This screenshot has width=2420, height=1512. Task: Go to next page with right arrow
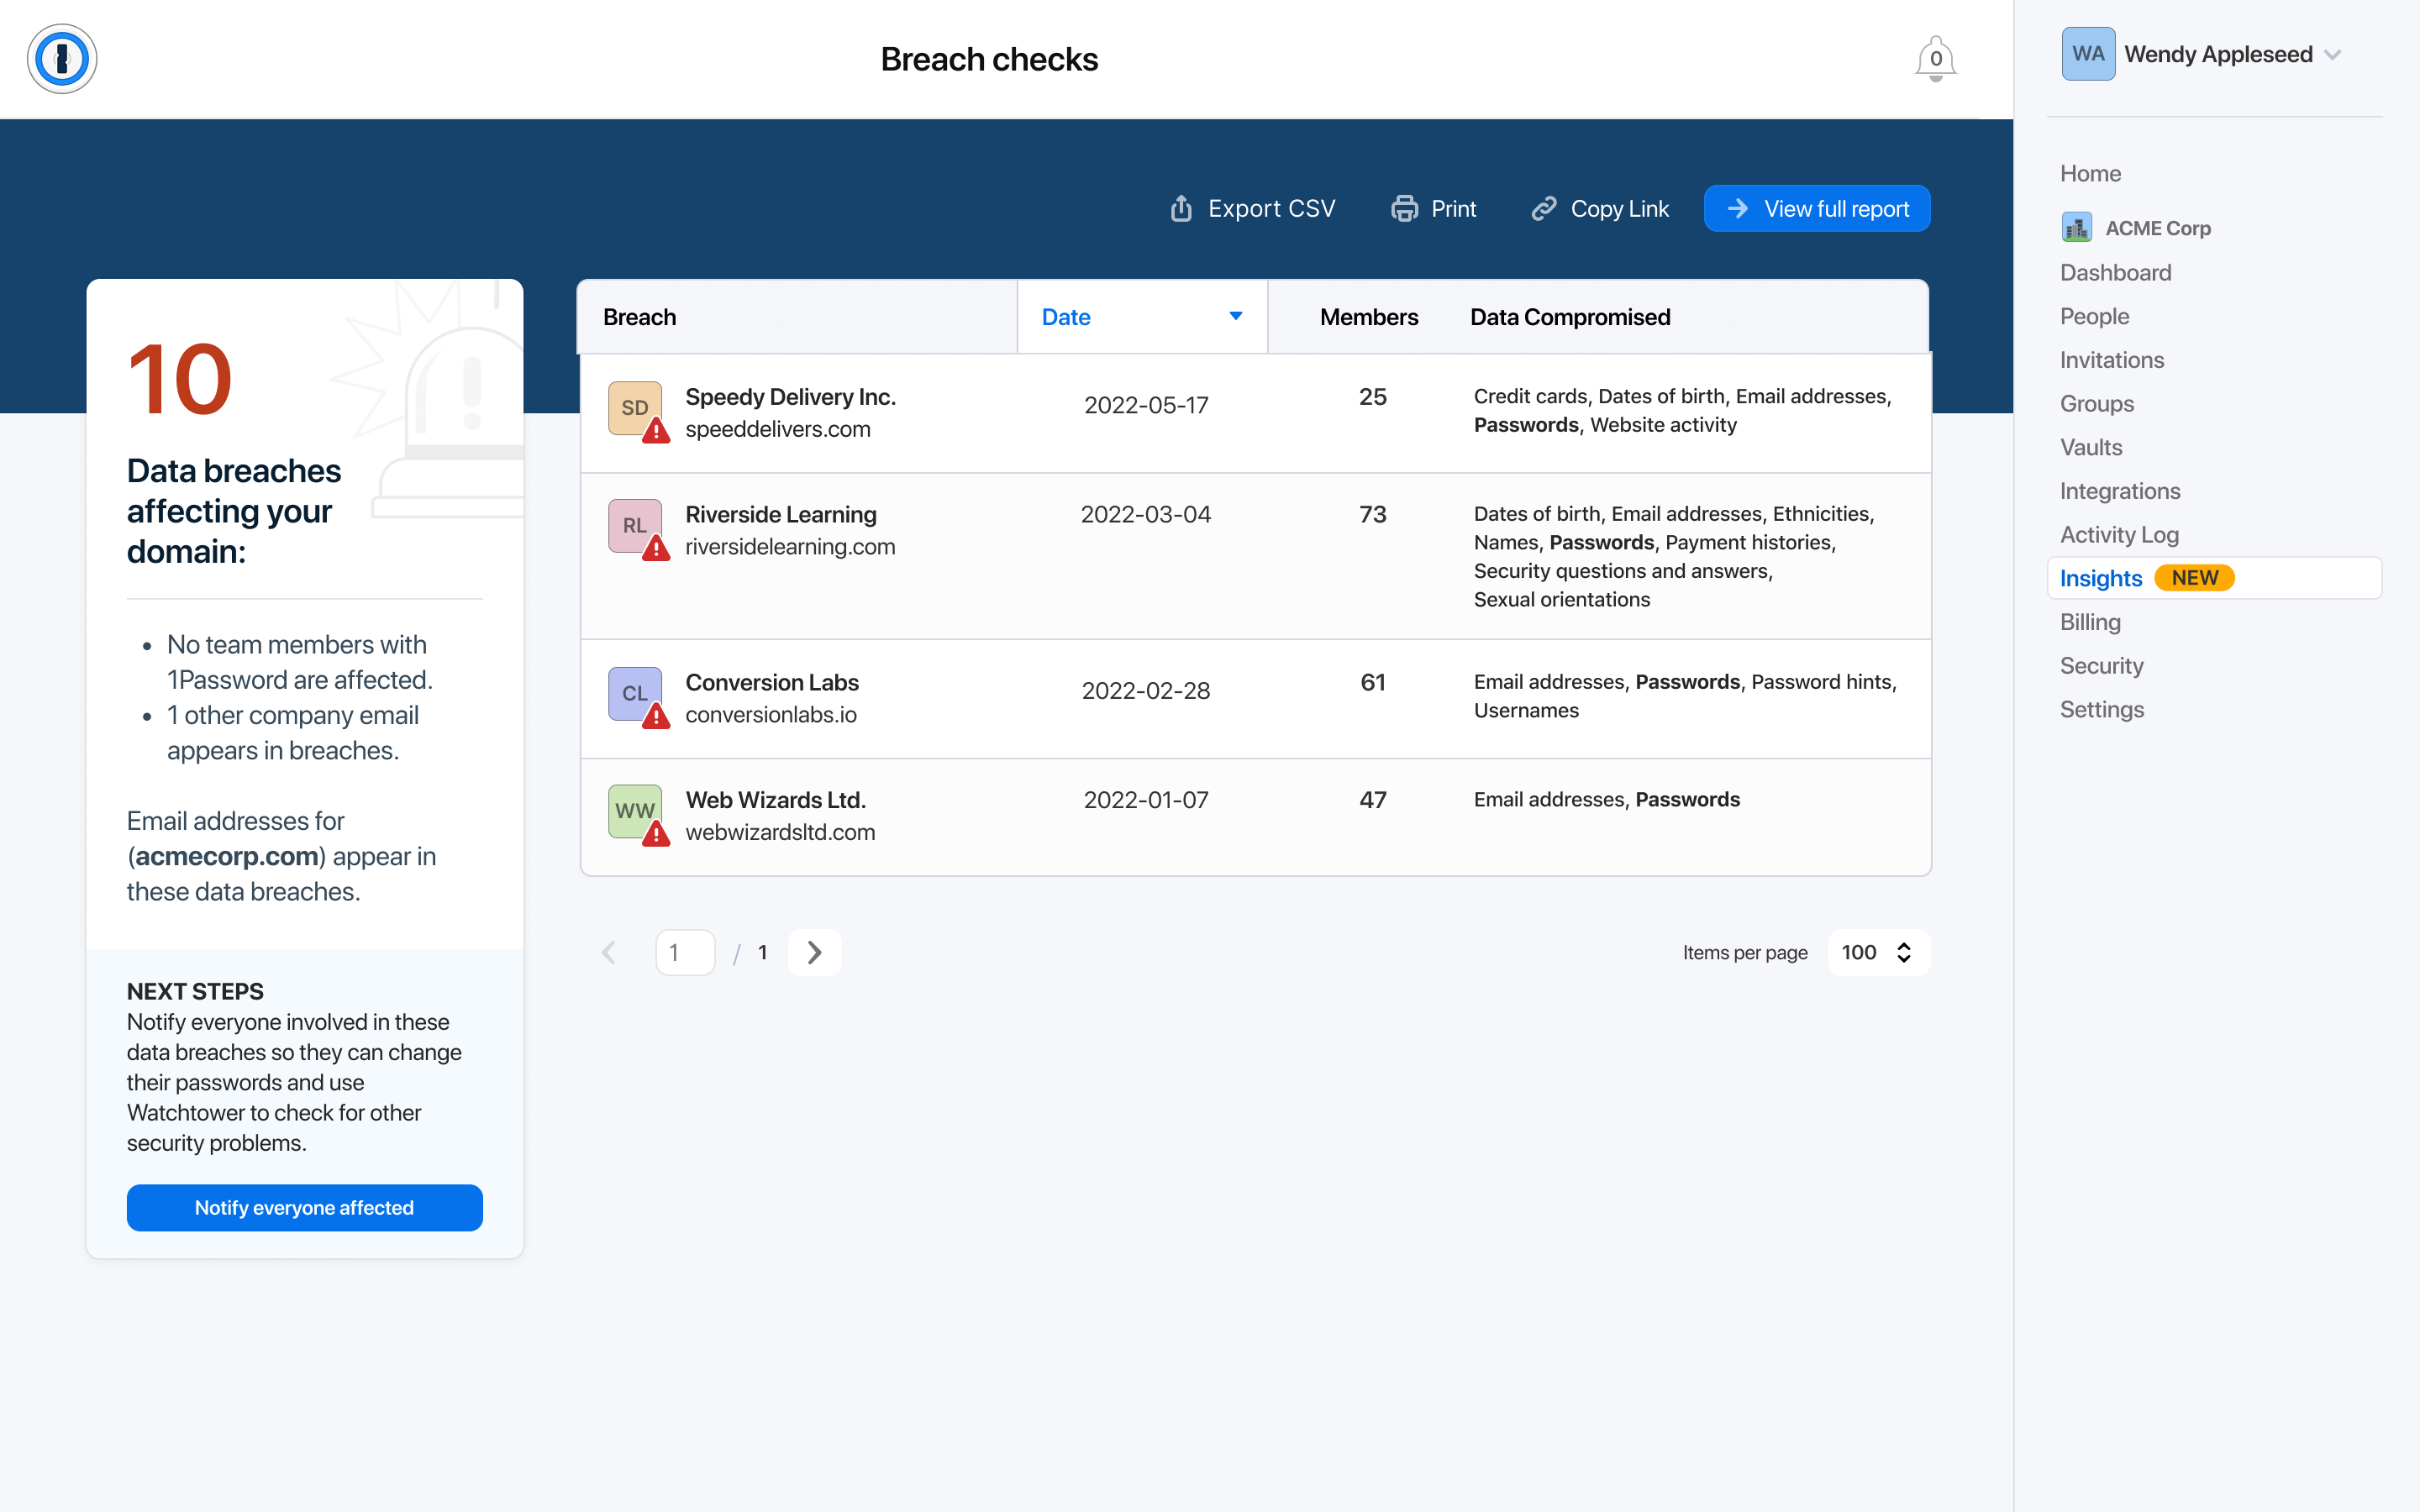(814, 952)
